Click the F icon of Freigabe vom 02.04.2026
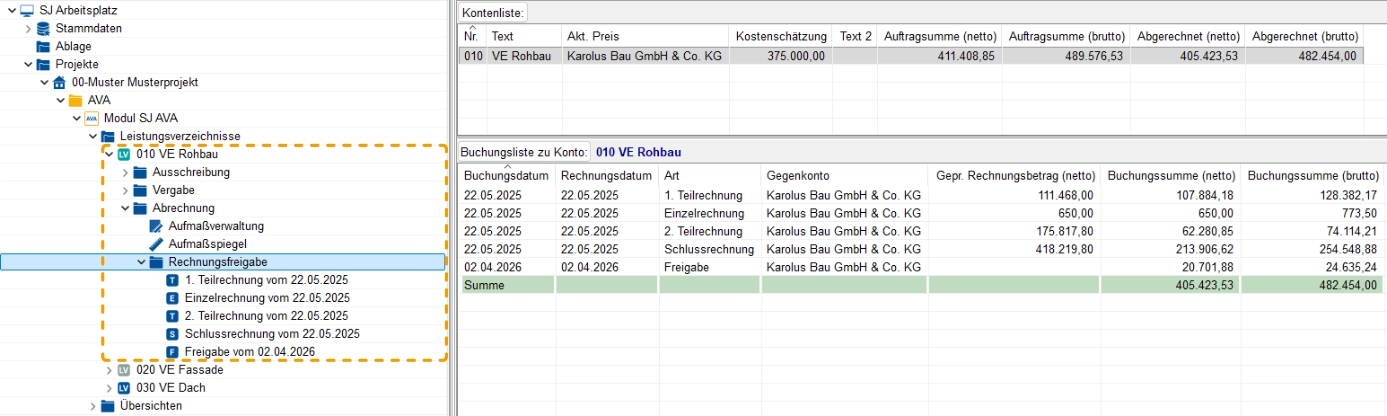The image size is (1387, 416). point(172,352)
